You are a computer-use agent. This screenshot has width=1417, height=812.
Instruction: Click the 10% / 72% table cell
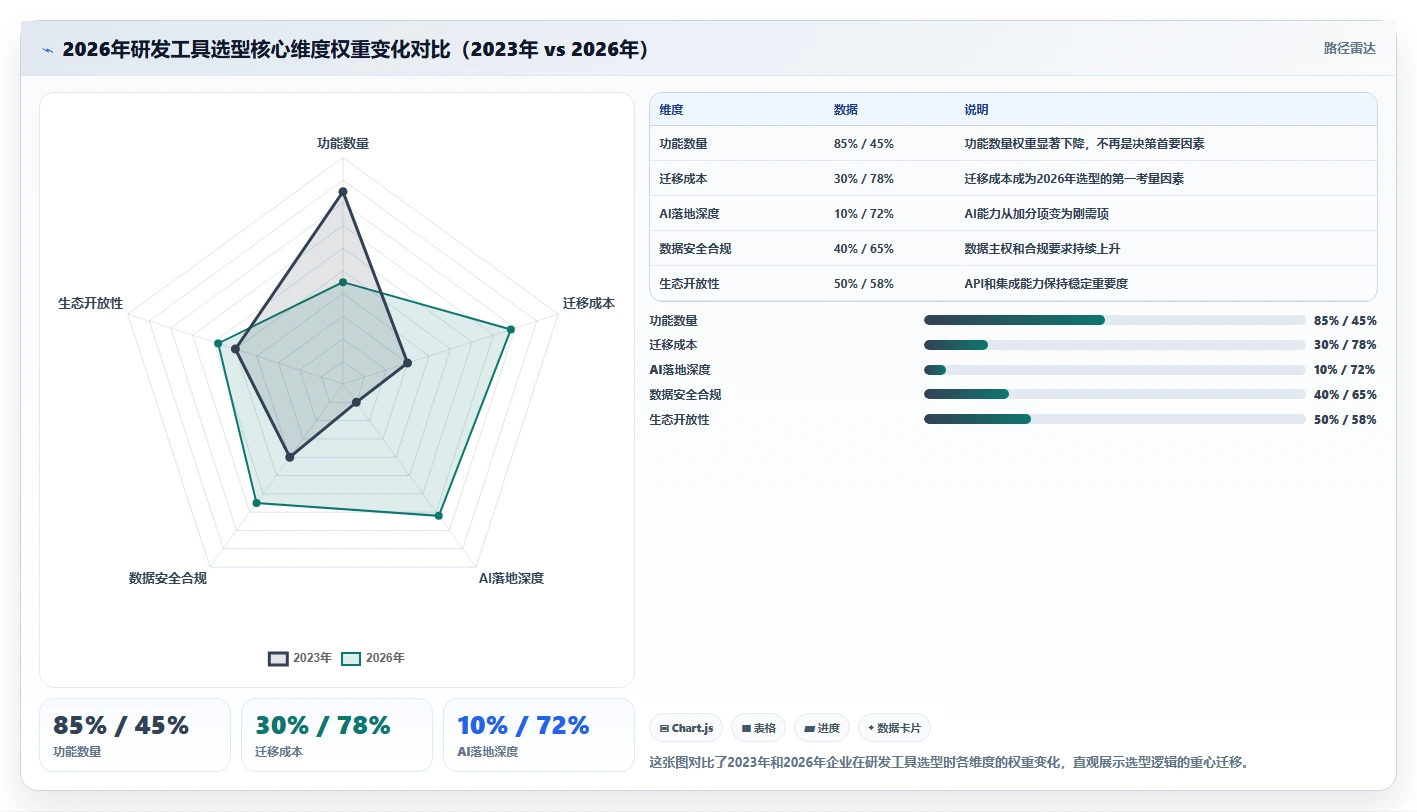[863, 214]
